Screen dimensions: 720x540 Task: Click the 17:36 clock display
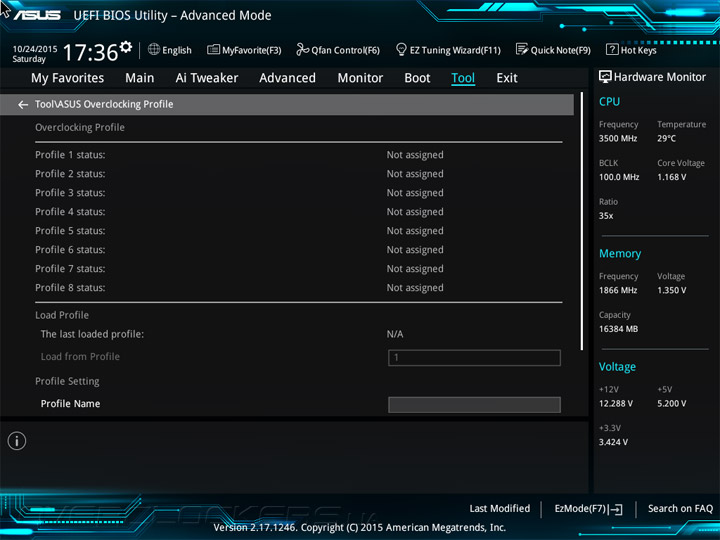pyautogui.click(x=90, y=52)
